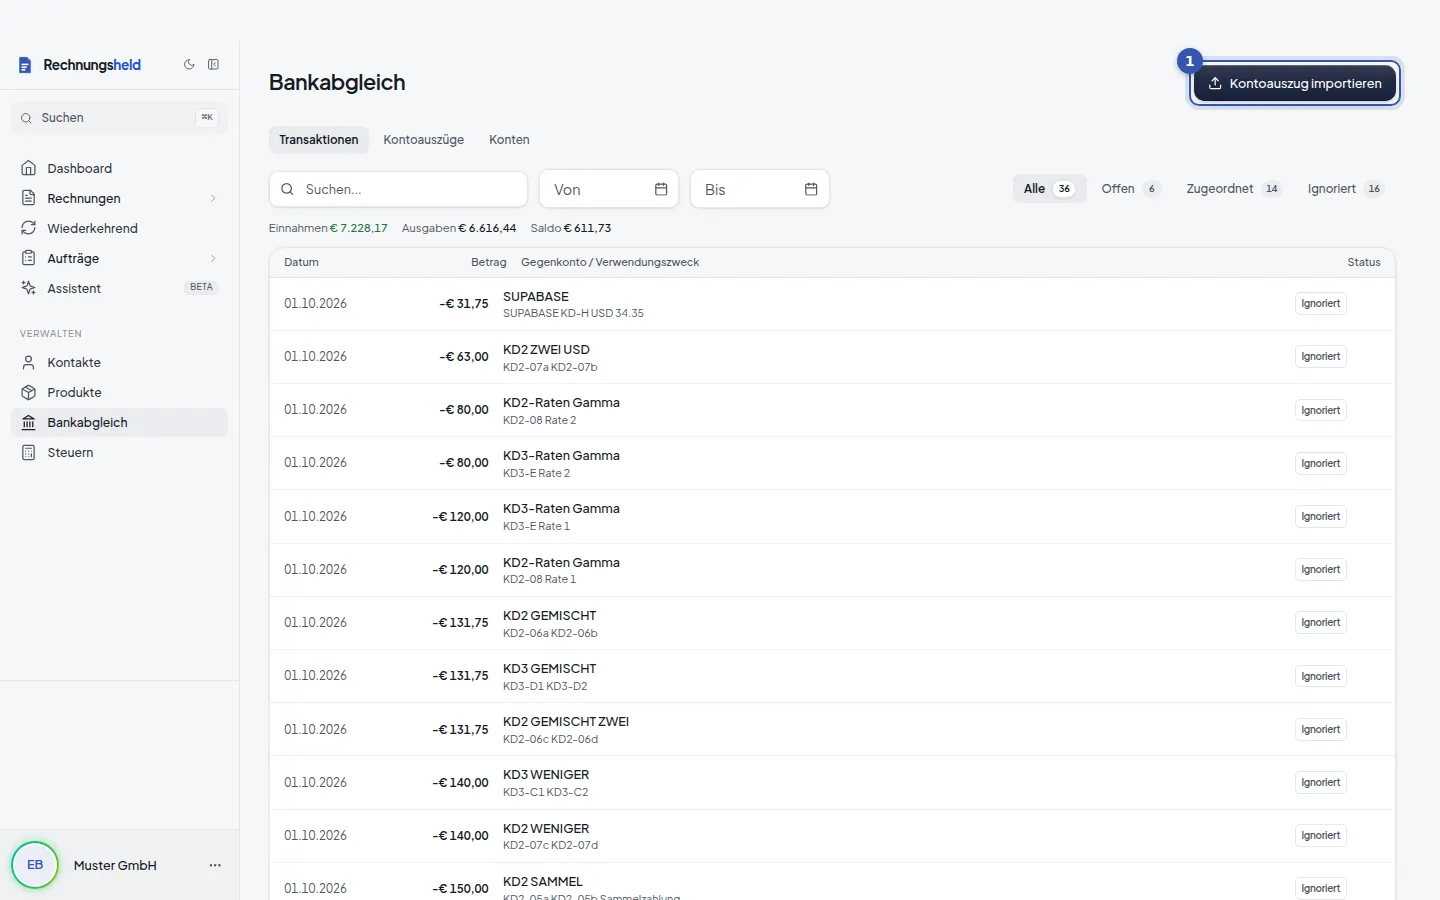
Task: Click the transactions Suchen field
Action: point(398,189)
